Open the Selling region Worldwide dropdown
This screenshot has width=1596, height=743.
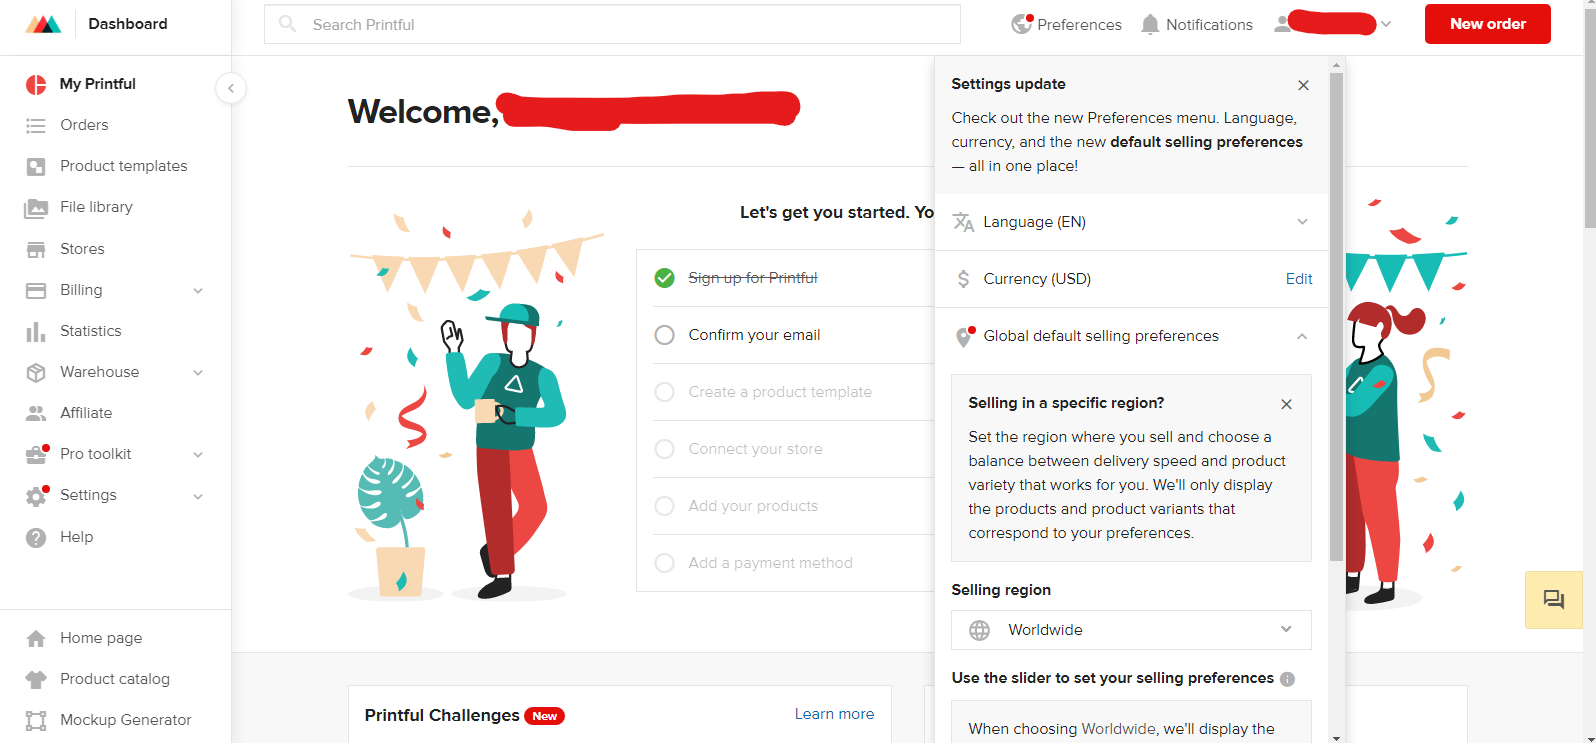(x=1131, y=630)
